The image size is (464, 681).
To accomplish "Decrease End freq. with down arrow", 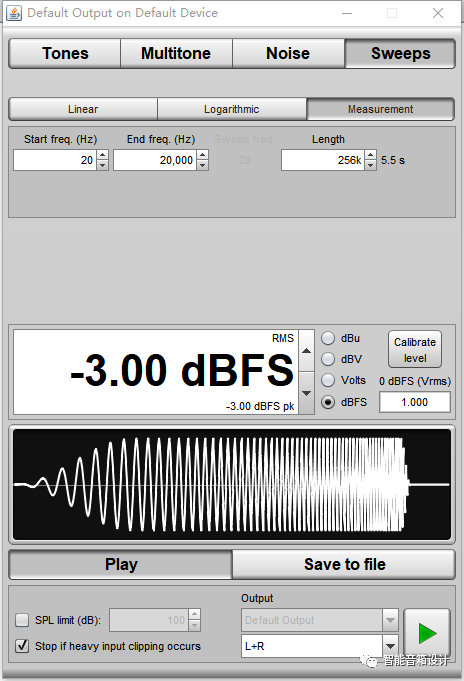I will [x=202, y=165].
